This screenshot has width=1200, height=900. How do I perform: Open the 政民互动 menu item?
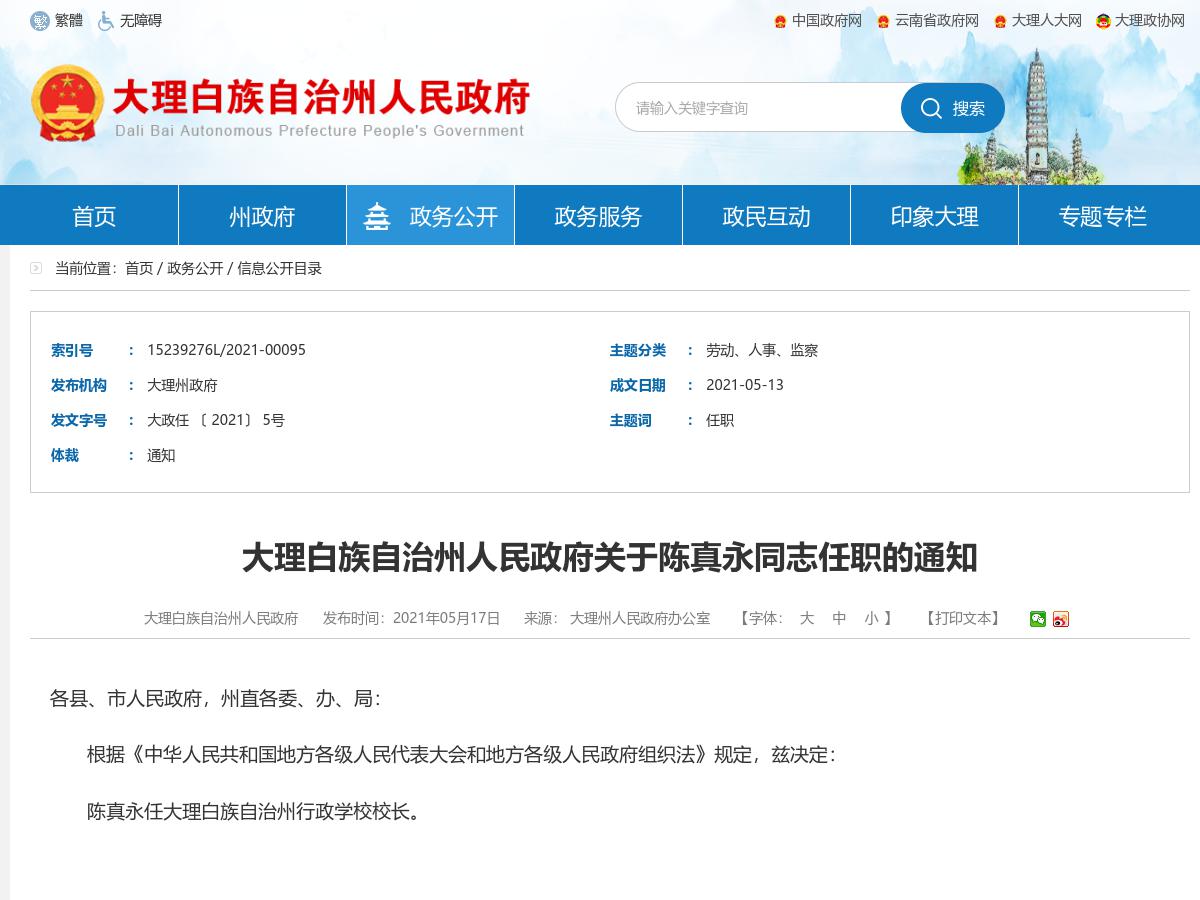(765, 215)
